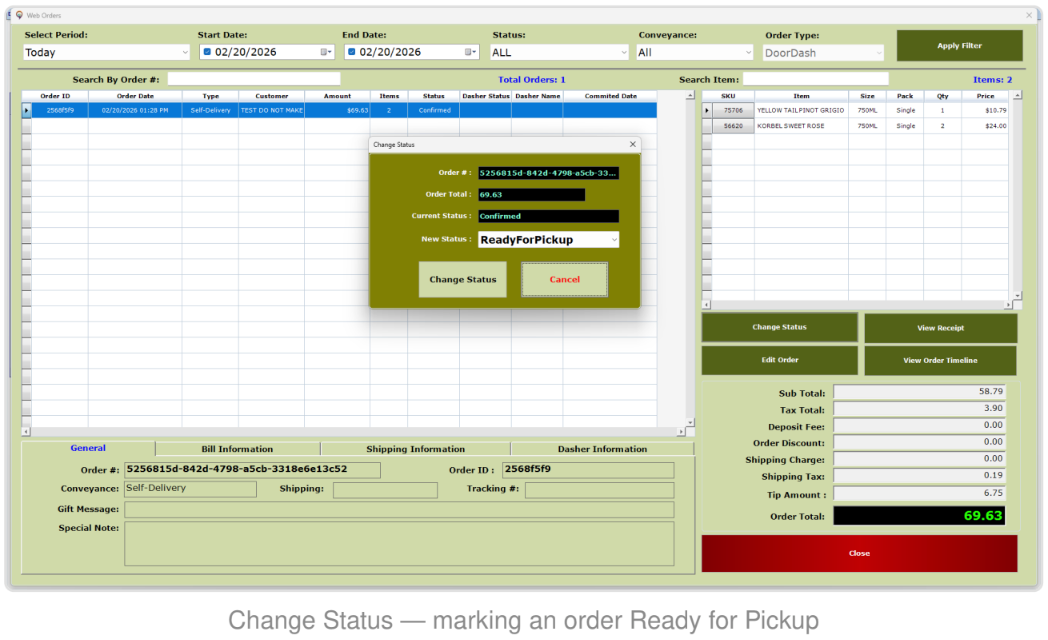This screenshot has height=640, width=1048.
Task: Open the End Date calendar picker
Action: click(x=471, y=52)
